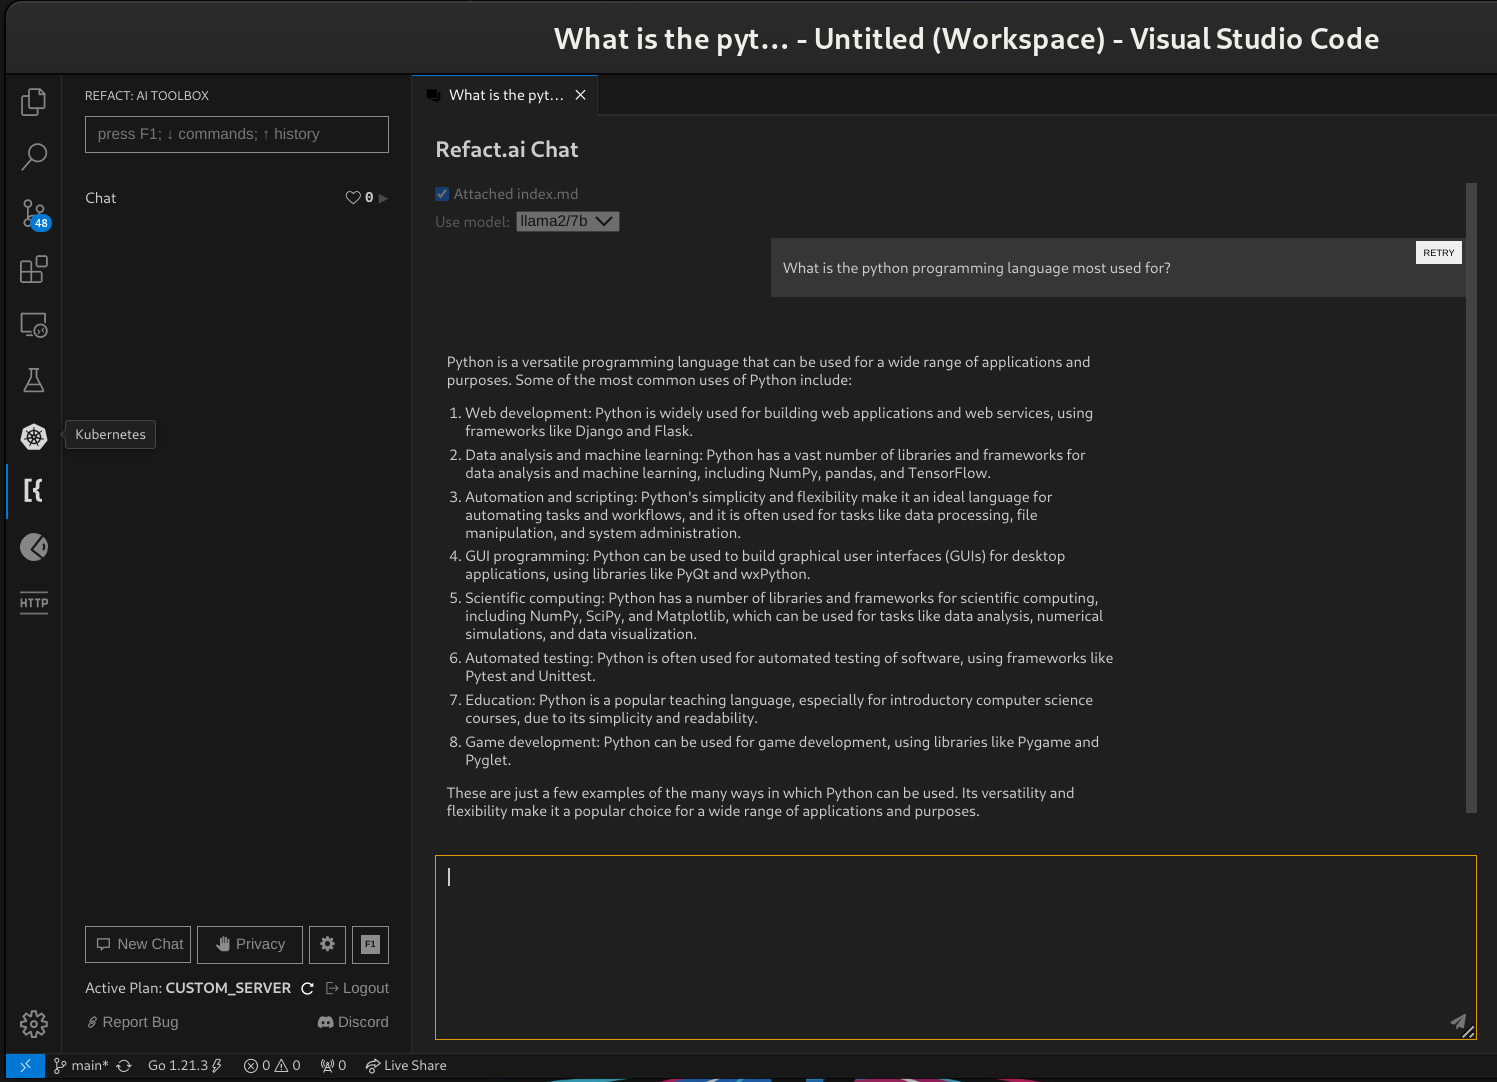Screen dimensions: 1497x1082
Task: Open the Kubernetes view icon
Action: [34, 436]
